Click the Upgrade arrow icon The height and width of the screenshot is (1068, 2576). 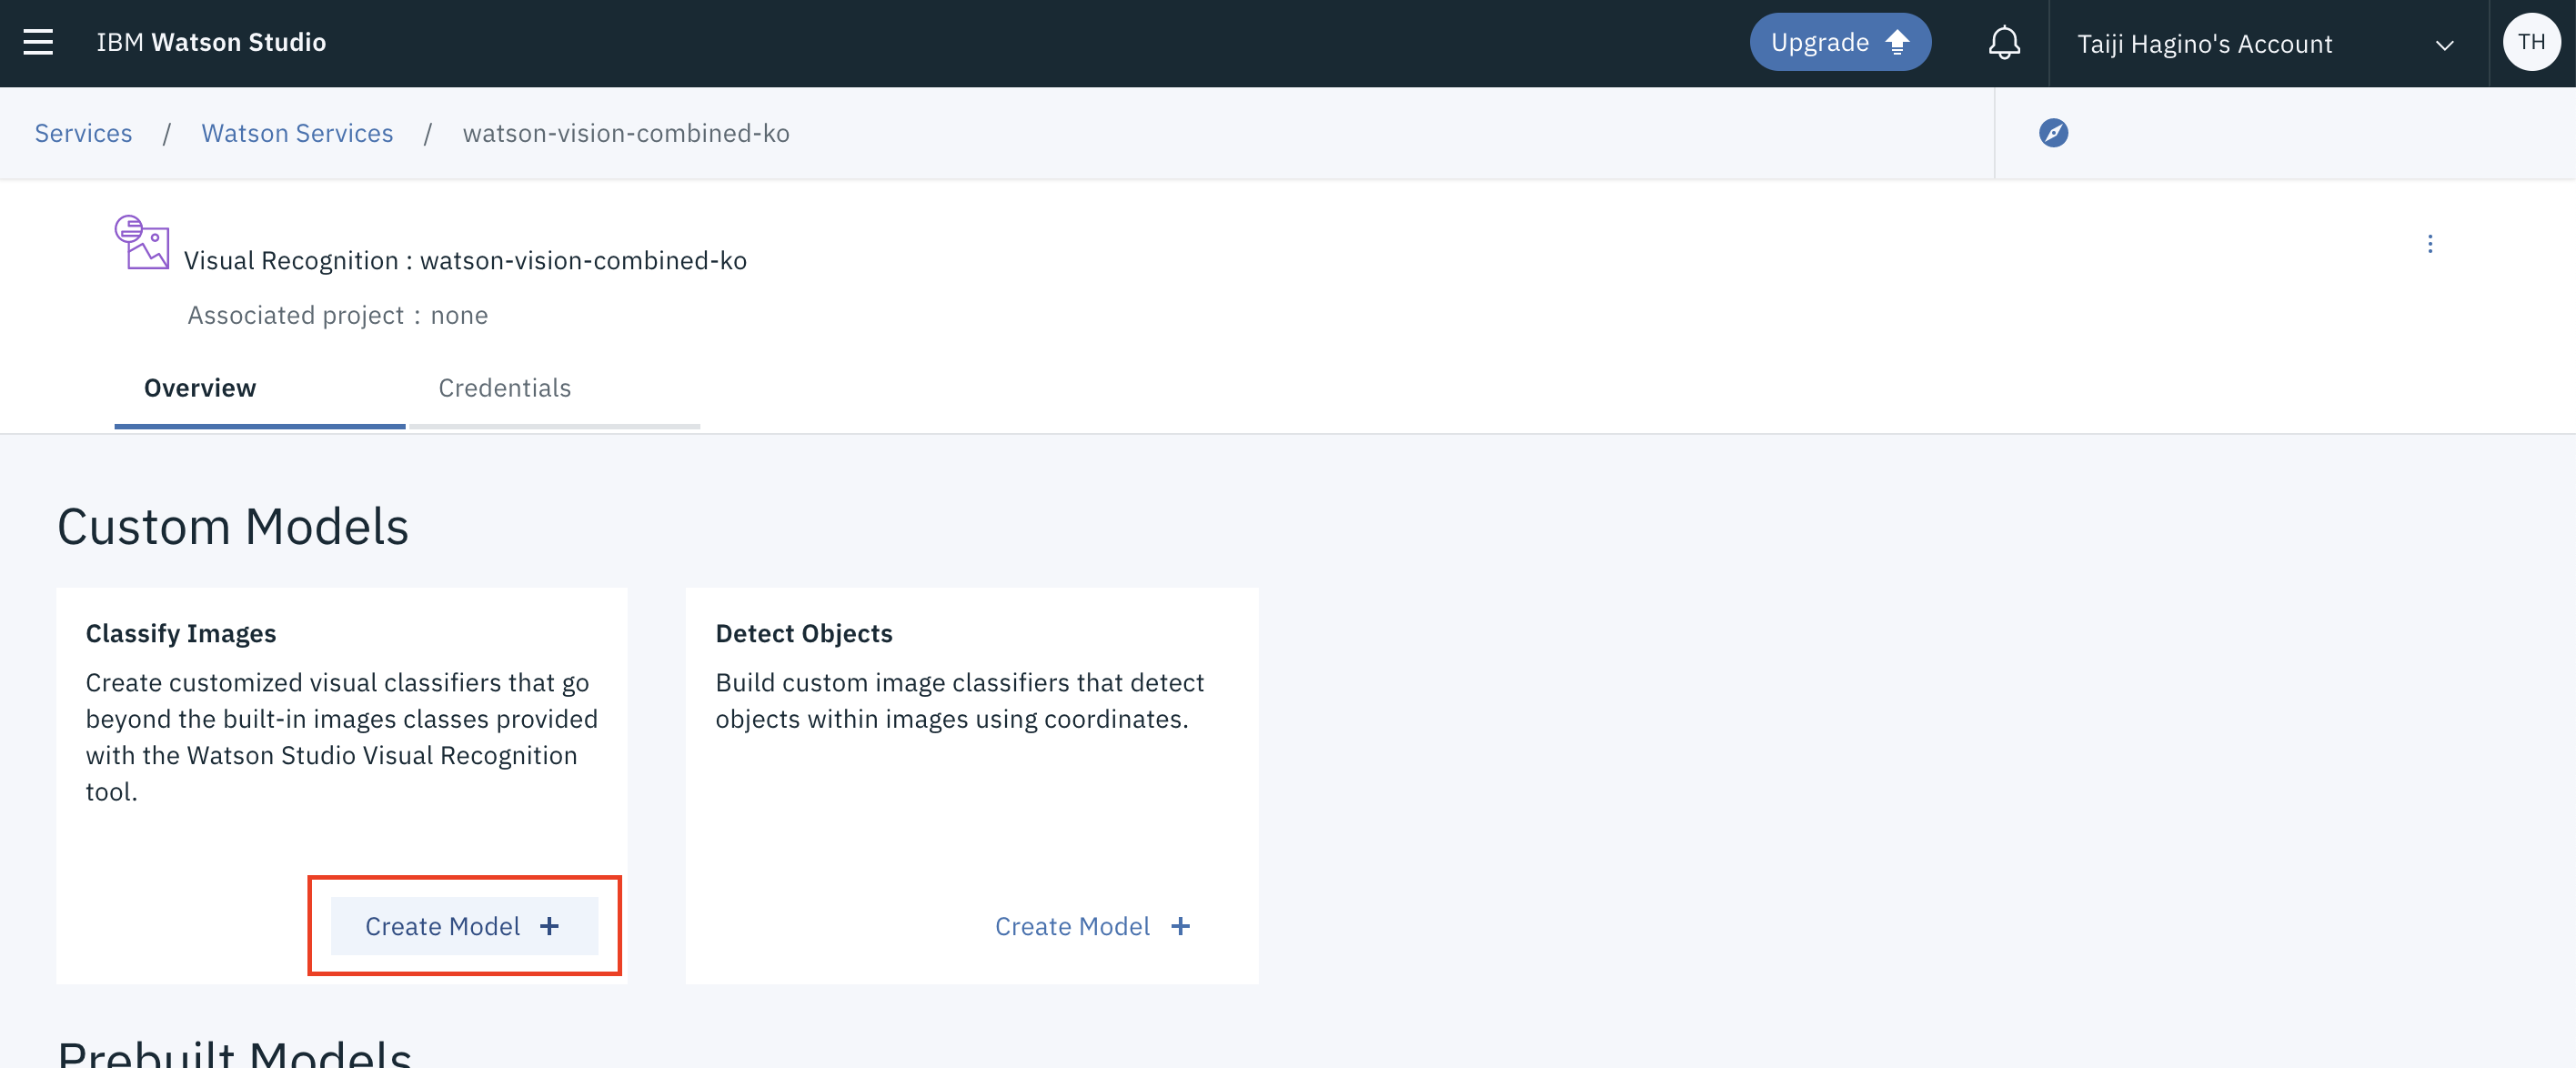click(x=1897, y=42)
